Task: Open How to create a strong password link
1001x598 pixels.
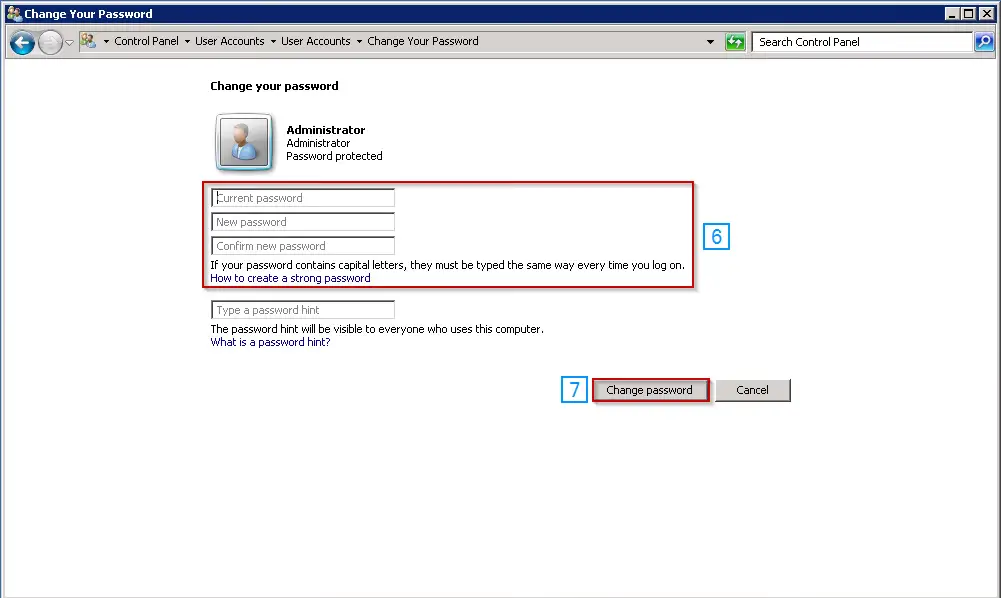Action: [x=290, y=278]
